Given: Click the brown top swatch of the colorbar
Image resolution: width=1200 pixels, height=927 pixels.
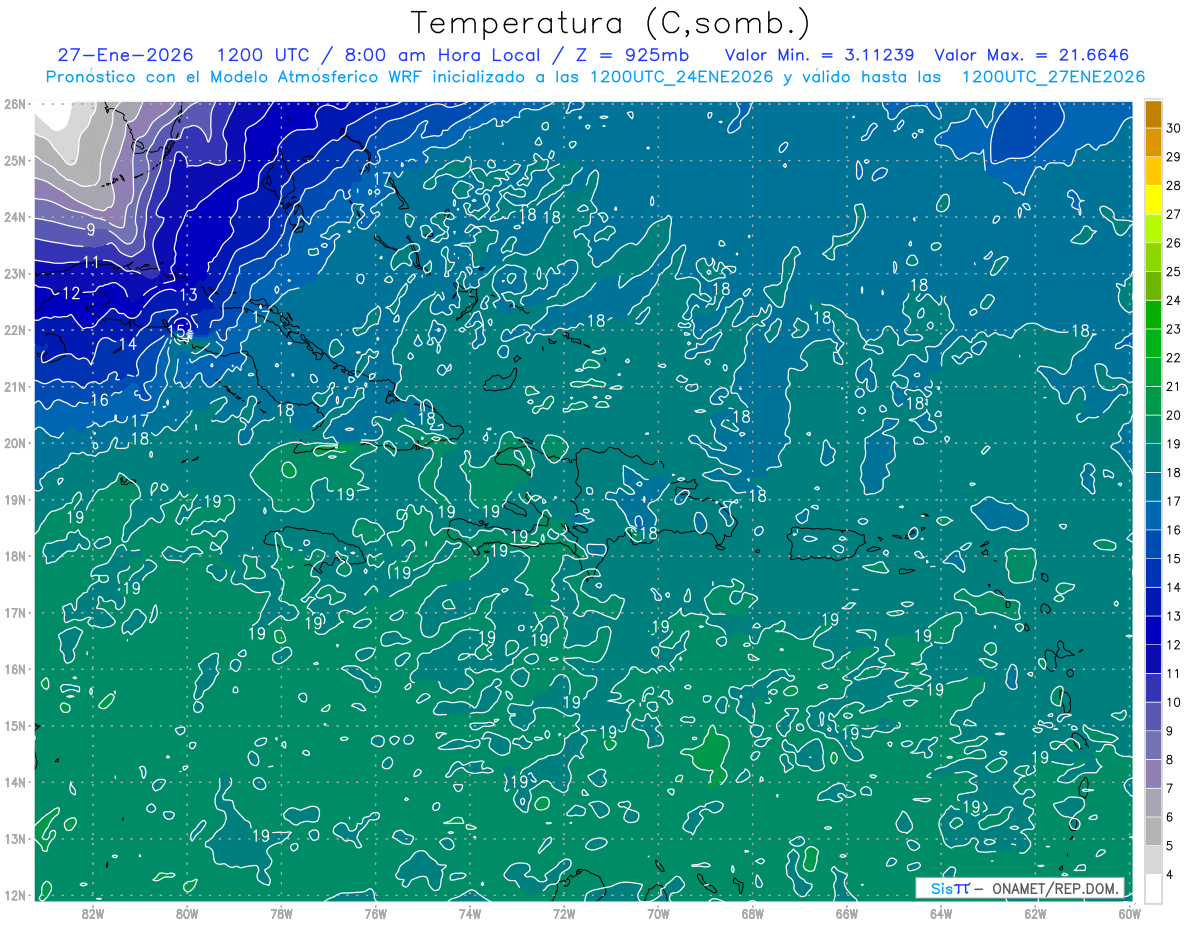Looking at the screenshot, I should pos(1153,114).
